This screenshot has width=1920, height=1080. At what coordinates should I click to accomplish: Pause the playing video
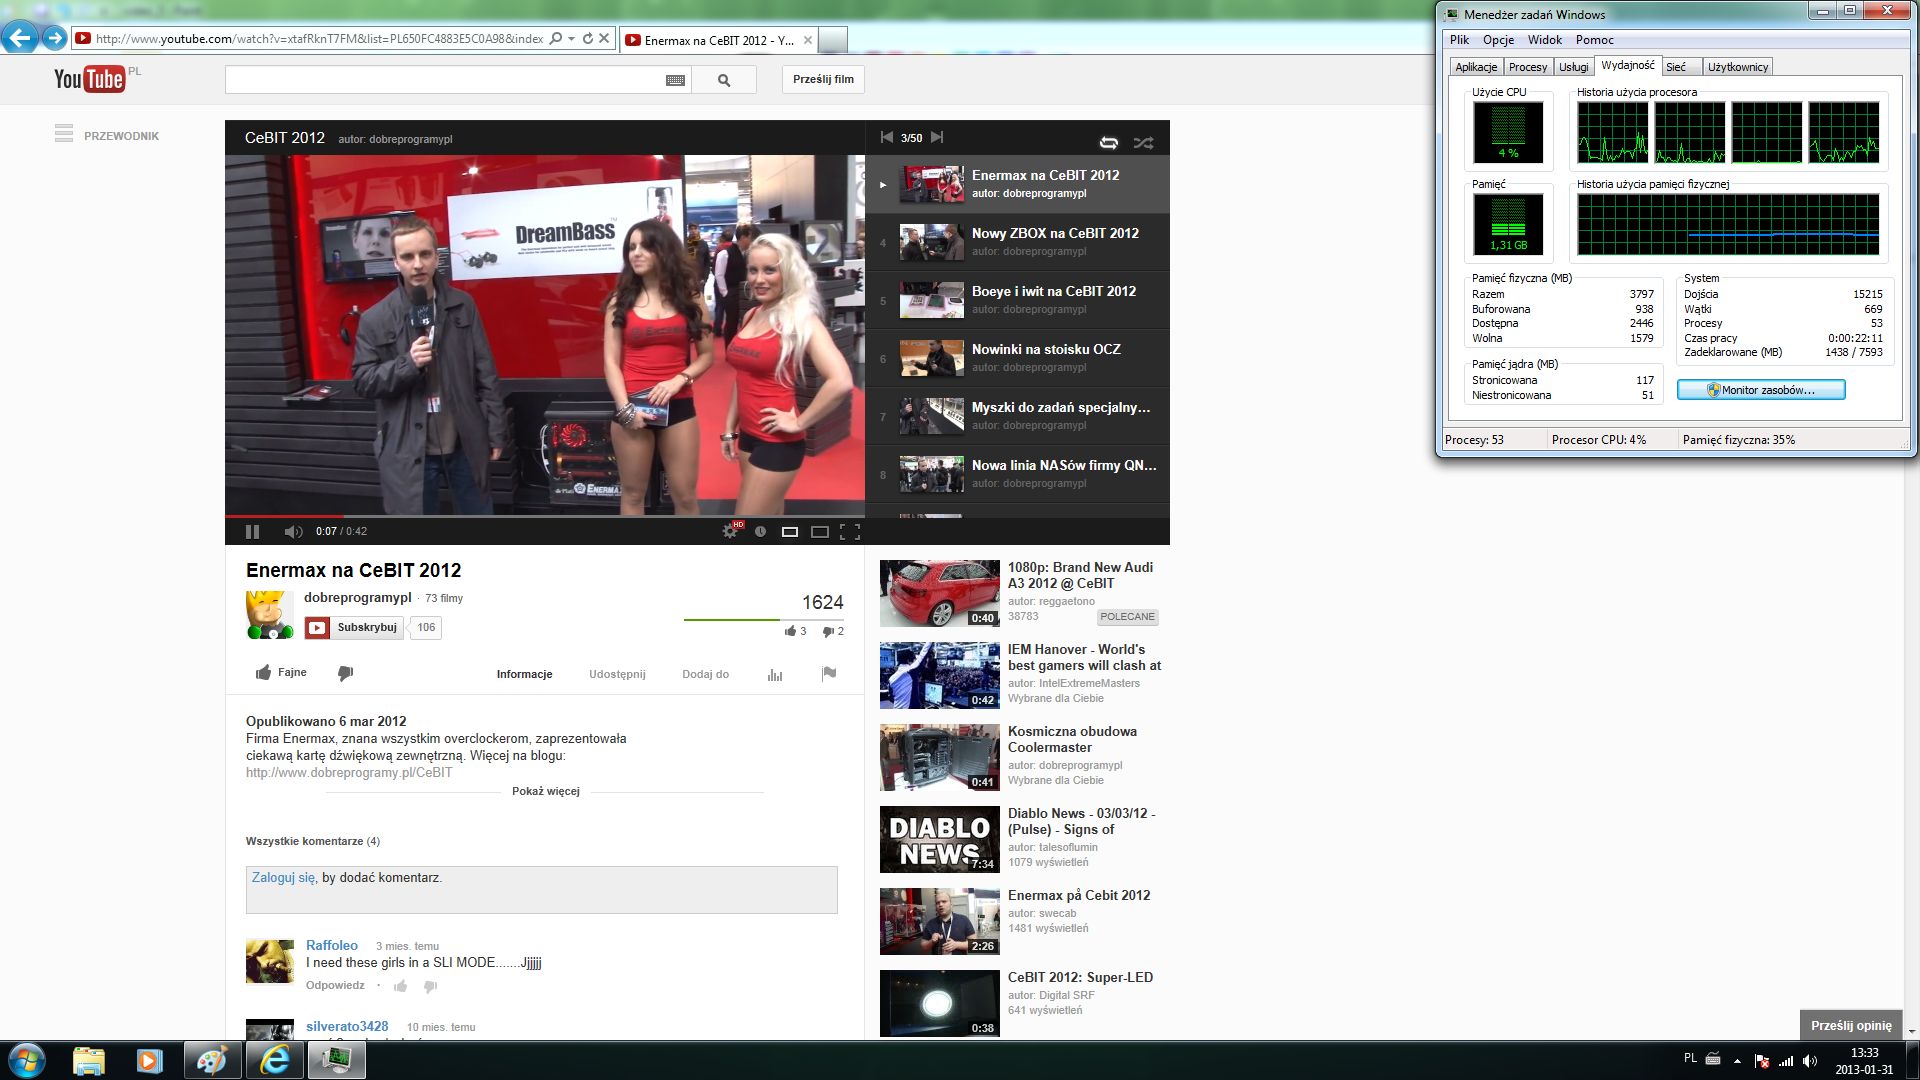[252, 532]
